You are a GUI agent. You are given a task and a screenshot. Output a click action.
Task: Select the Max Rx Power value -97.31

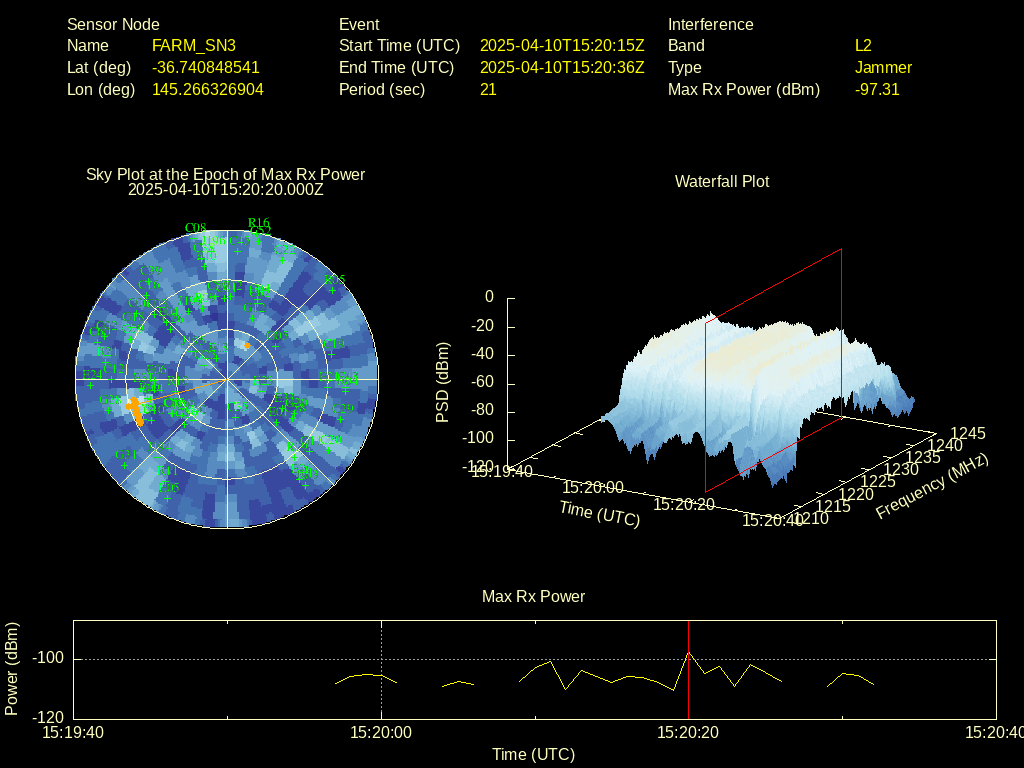[877, 90]
